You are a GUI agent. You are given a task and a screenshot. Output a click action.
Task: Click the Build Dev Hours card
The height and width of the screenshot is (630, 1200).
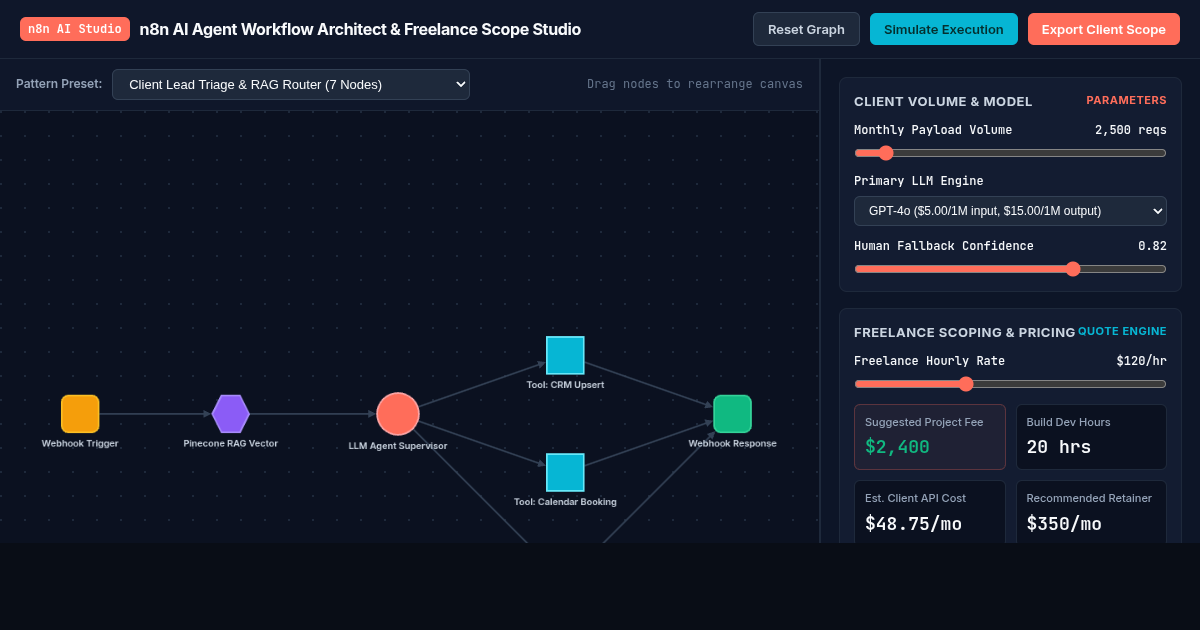click(x=1091, y=437)
